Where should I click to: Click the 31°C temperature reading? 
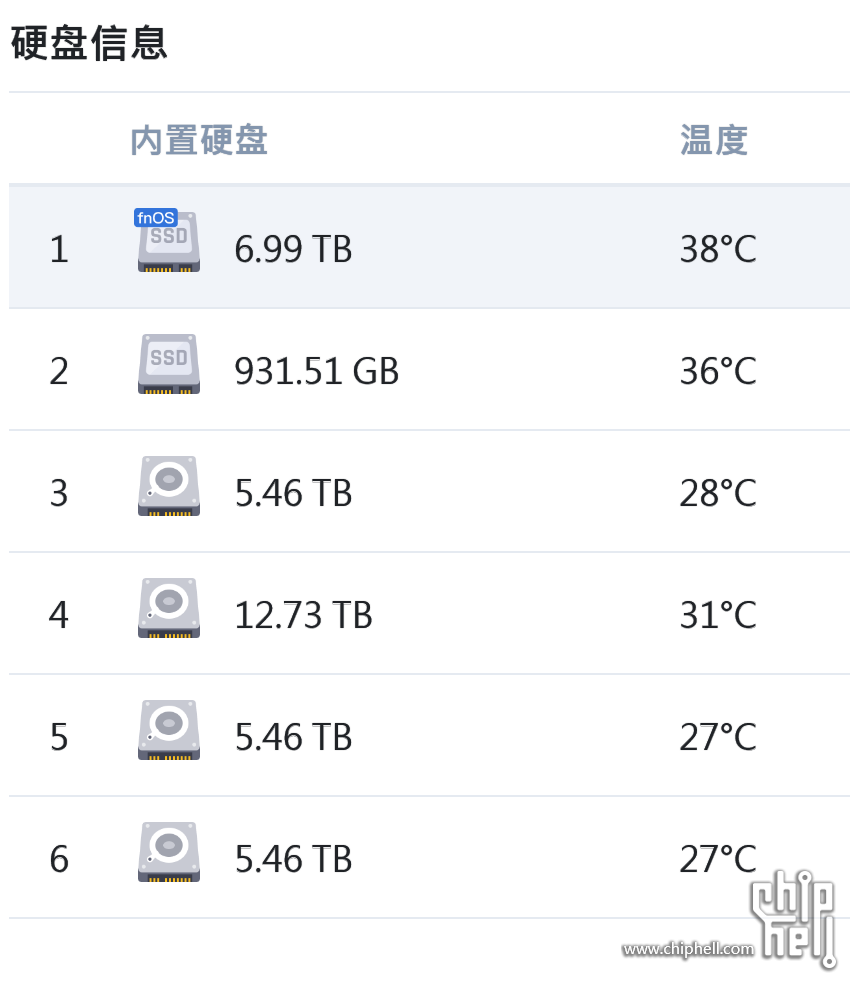[x=718, y=614]
